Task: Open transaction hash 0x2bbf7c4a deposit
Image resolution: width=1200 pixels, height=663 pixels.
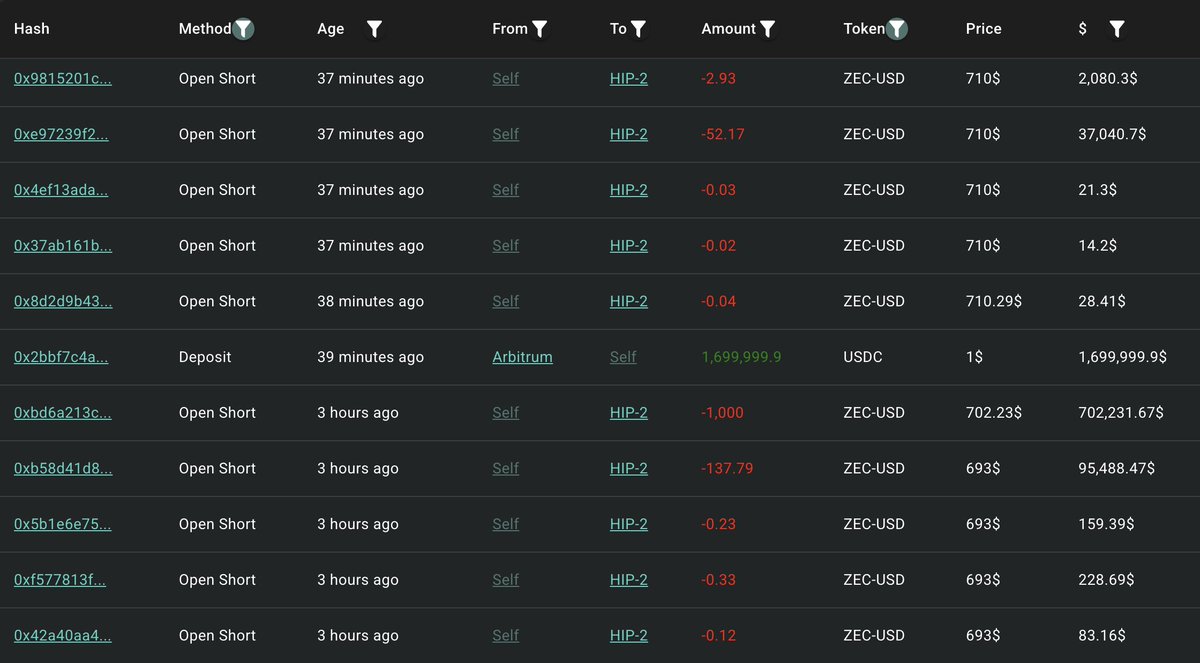Action: [x=61, y=357]
